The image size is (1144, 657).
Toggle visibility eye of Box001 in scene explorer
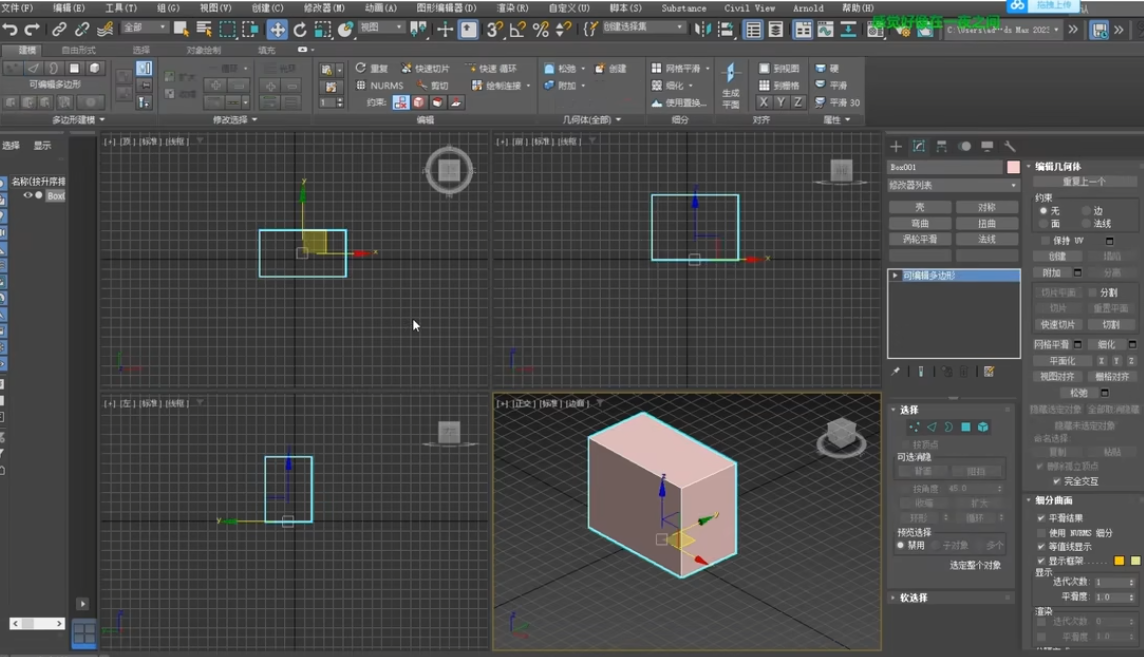(x=28, y=195)
